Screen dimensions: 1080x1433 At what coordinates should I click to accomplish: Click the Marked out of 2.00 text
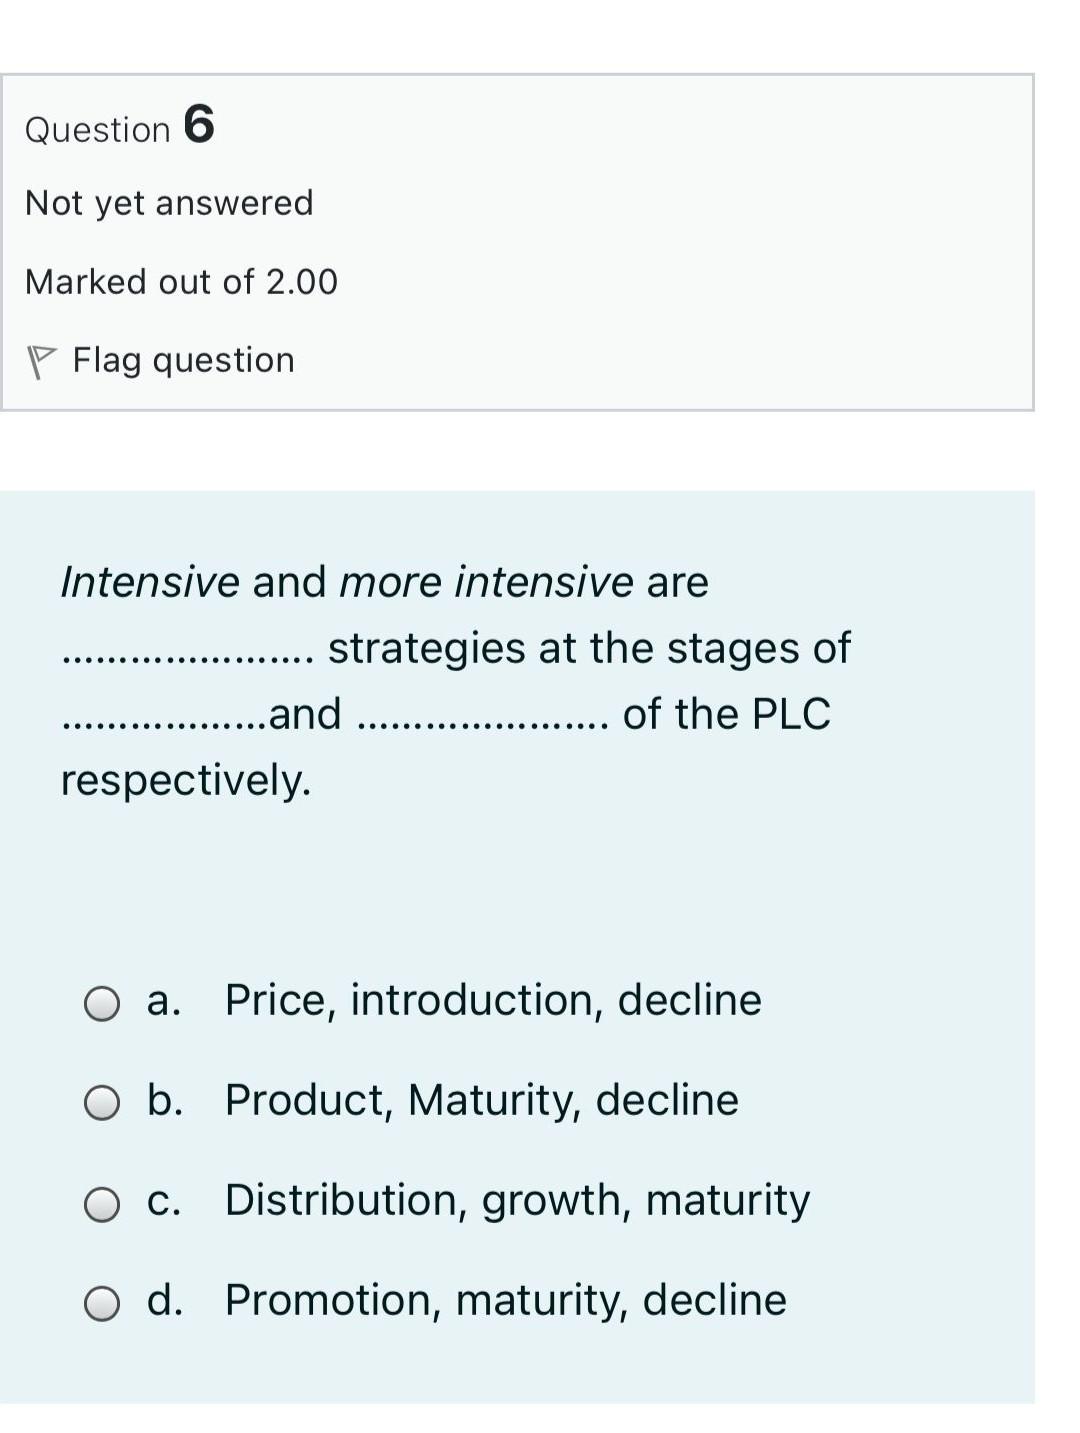click(x=181, y=281)
